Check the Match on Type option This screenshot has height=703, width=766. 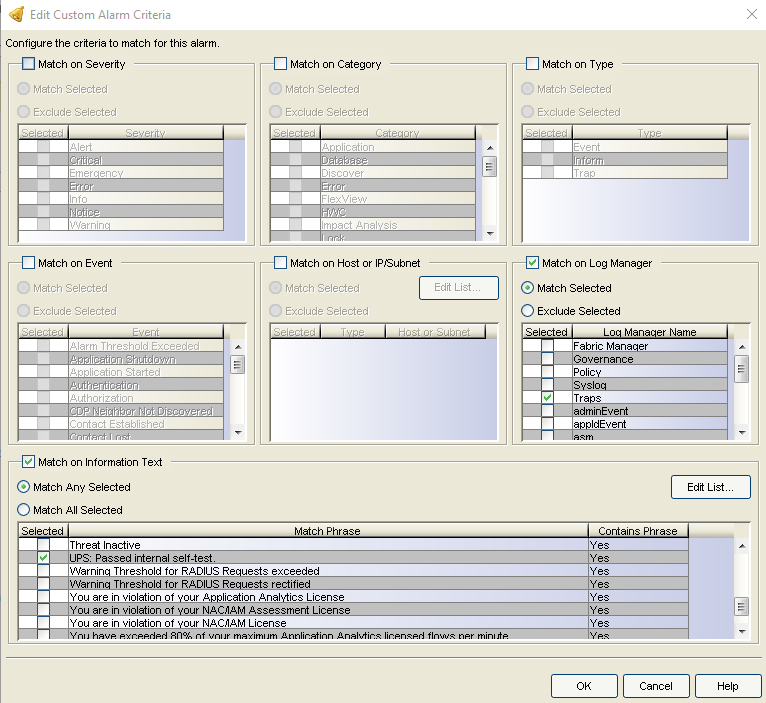click(532, 64)
